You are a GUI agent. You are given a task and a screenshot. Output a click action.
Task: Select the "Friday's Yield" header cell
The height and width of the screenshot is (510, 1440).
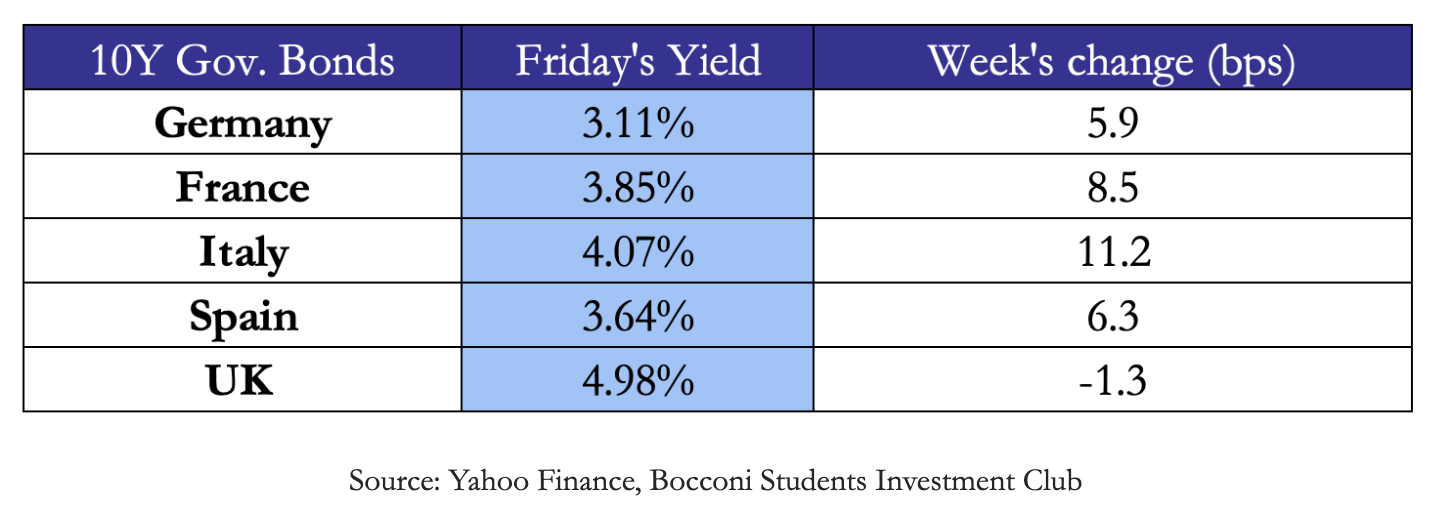click(x=638, y=62)
